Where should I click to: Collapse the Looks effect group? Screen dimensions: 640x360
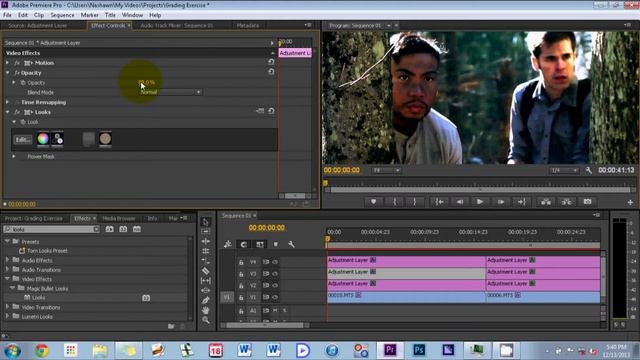coord(7,112)
